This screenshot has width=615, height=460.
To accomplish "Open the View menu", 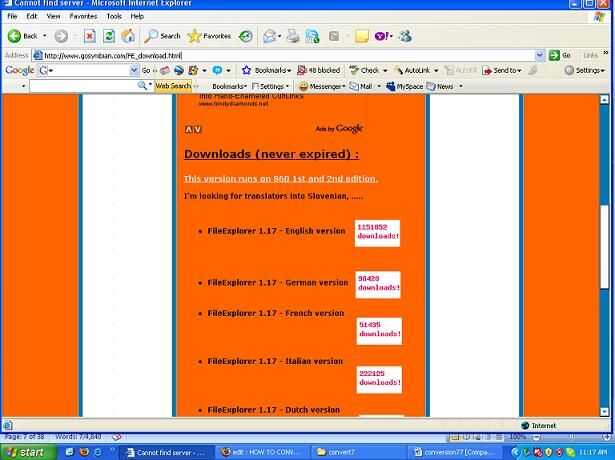I will tap(53, 16).
